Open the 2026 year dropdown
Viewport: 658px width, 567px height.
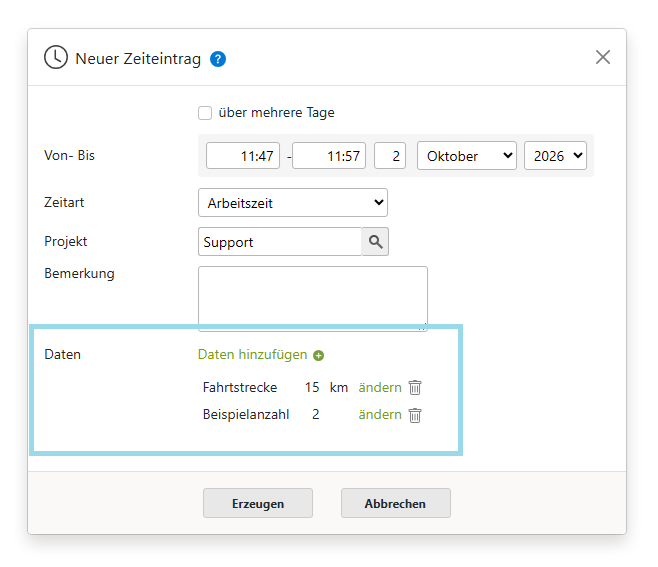pos(555,156)
